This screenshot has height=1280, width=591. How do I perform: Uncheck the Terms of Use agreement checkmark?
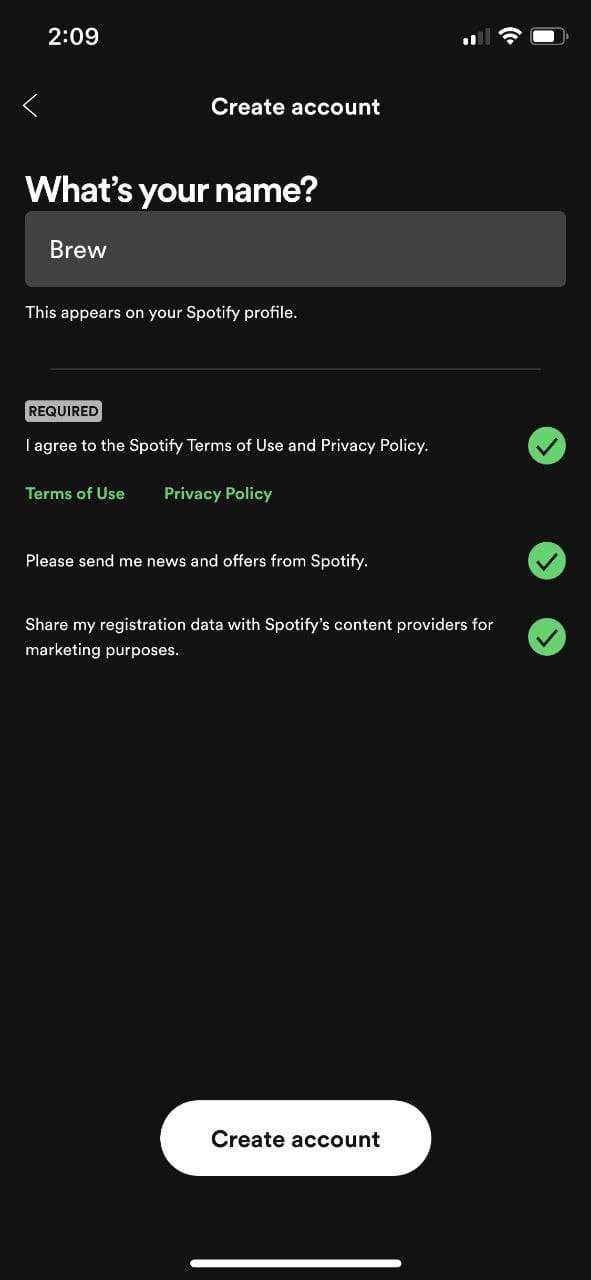point(546,445)
